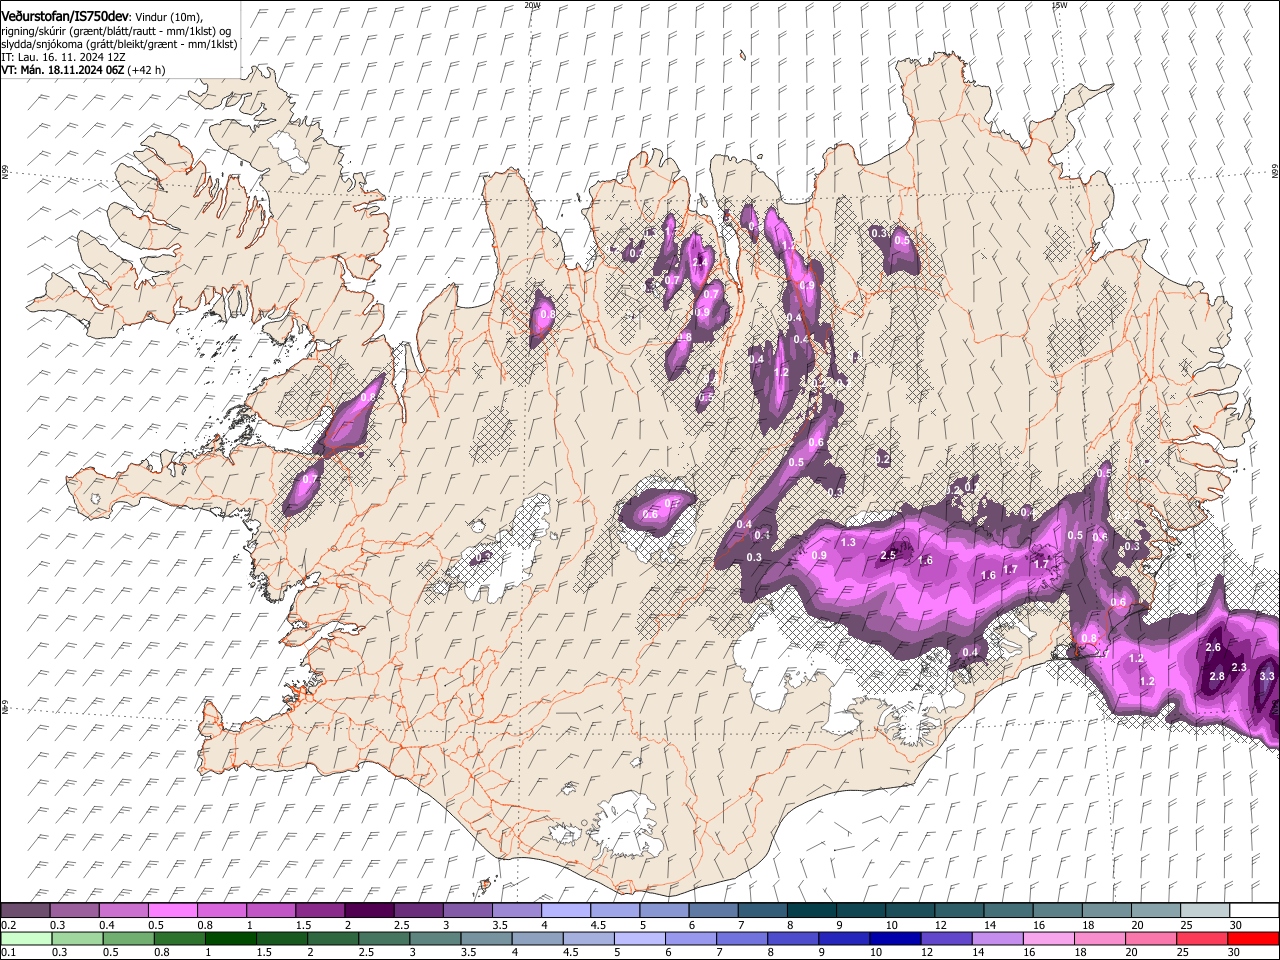Select the 'Vindur (10m)' description text

pos(168,18)
